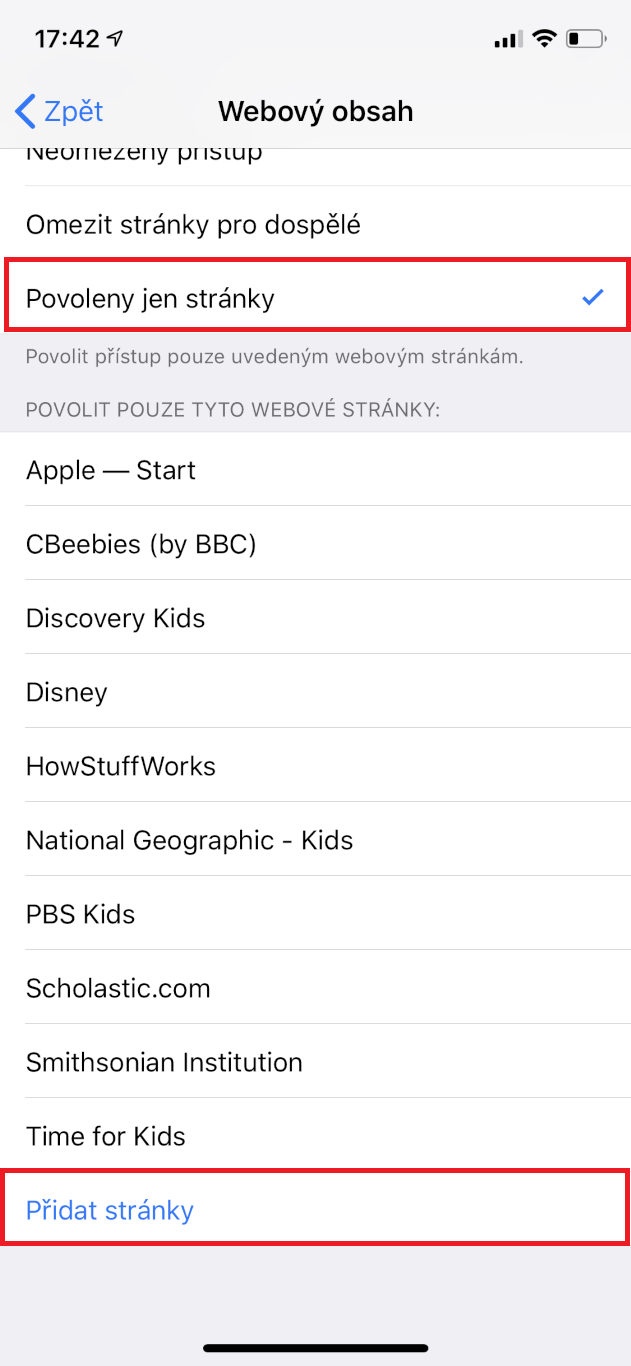631x1366 pixels.
Task: Tap the Přidat stránky link
Action: 110,1210
